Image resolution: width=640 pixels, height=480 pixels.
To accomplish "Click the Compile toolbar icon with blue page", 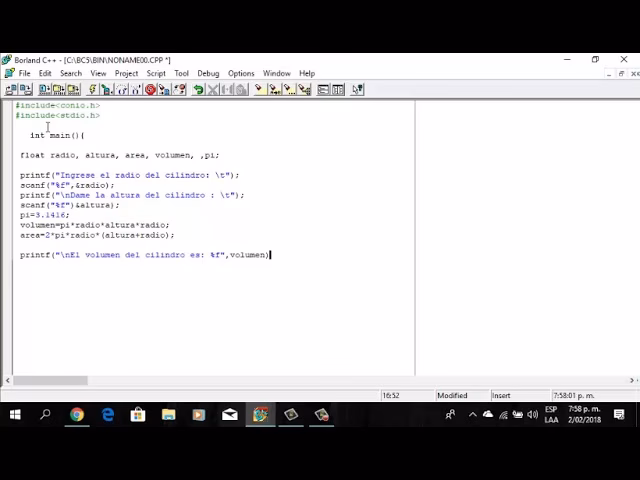I will click(x=45, y=89).
